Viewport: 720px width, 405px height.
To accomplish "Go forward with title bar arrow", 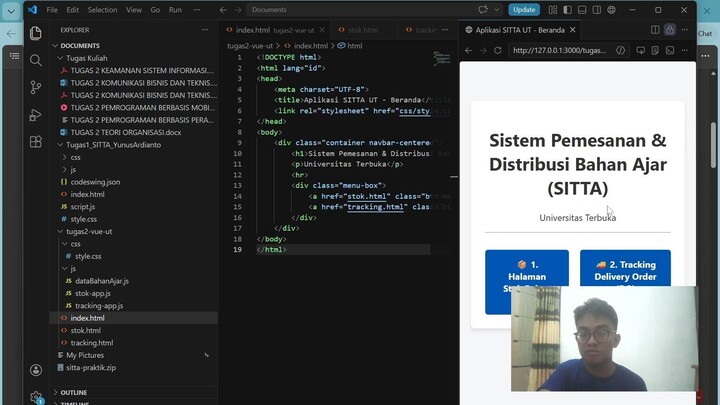I will pyautogui.click(x=238, y=10).
